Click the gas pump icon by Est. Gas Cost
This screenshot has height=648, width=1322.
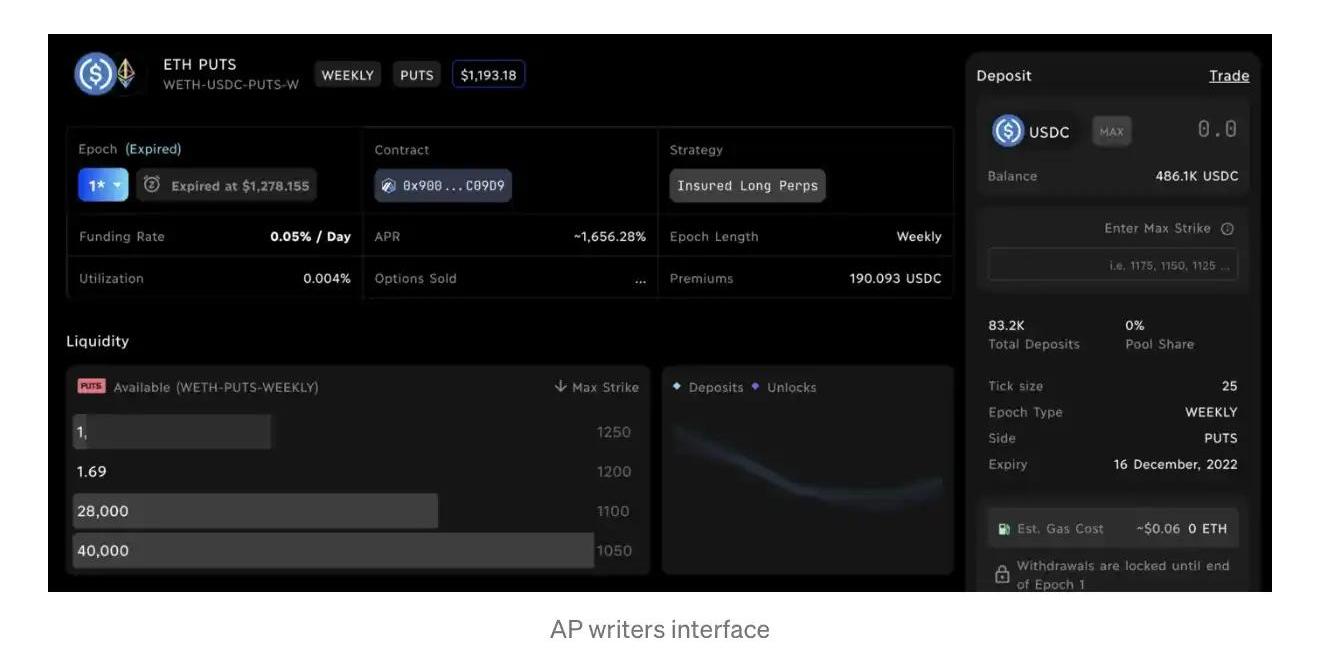[x=1004, y=529]
